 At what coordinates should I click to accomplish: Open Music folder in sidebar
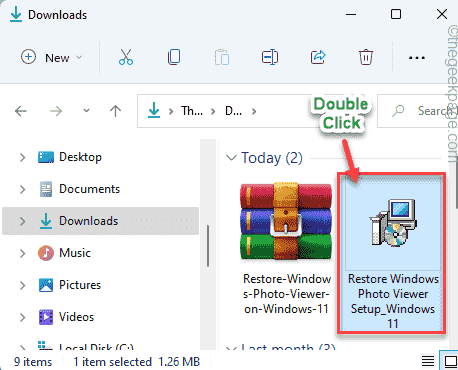click(x=75, y=253)
